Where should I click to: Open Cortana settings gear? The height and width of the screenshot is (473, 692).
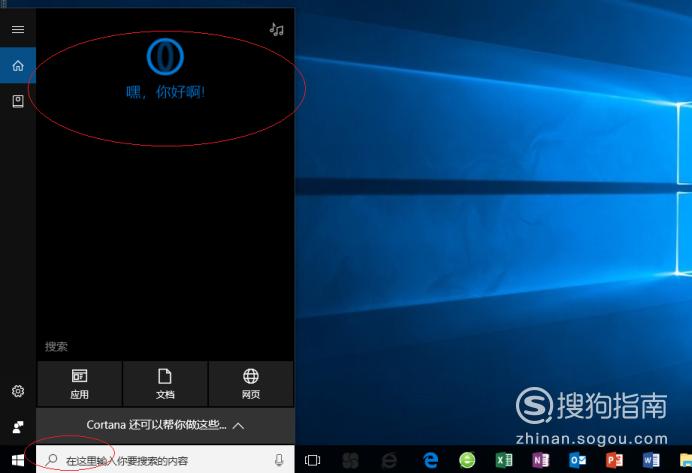[18, 391]
